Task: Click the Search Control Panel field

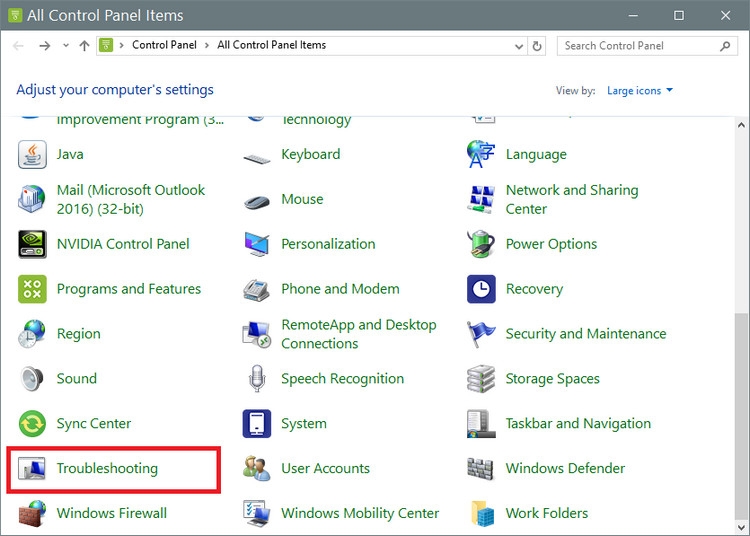Action: pos(647,46)
